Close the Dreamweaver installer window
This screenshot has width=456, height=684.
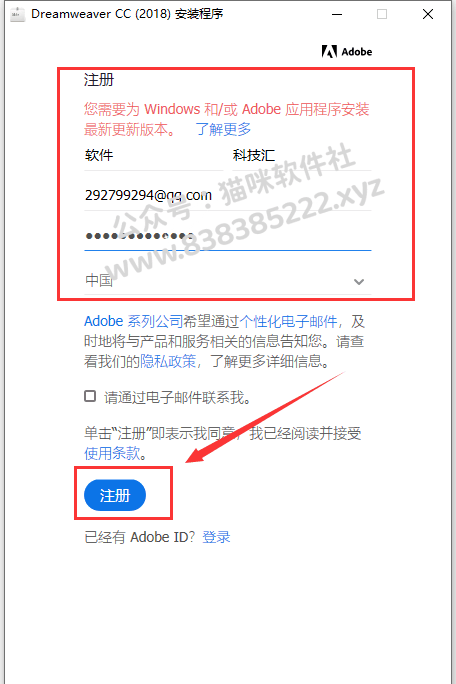(x=428, y=14)
